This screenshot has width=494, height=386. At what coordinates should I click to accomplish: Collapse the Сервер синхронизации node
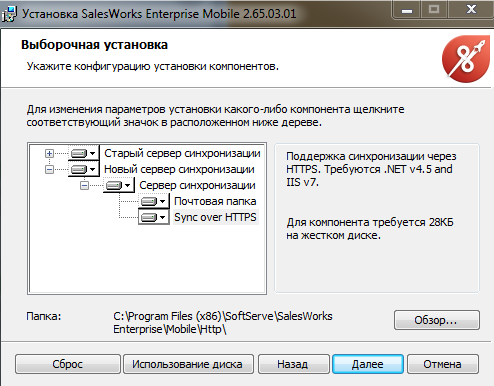click(x=84, y=185)
